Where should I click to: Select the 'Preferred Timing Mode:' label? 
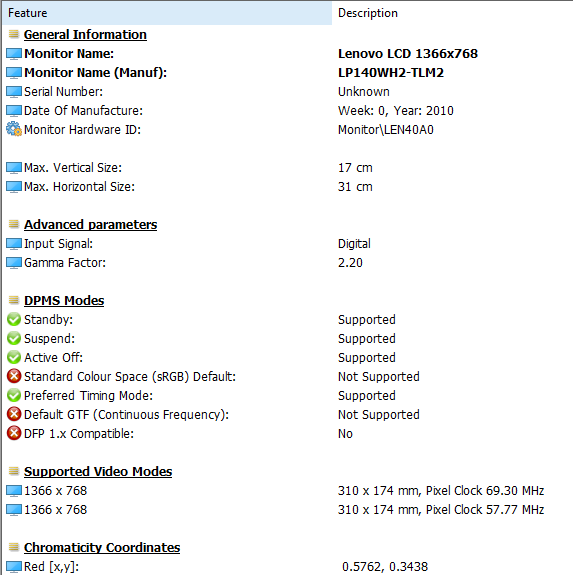(88, 396)
